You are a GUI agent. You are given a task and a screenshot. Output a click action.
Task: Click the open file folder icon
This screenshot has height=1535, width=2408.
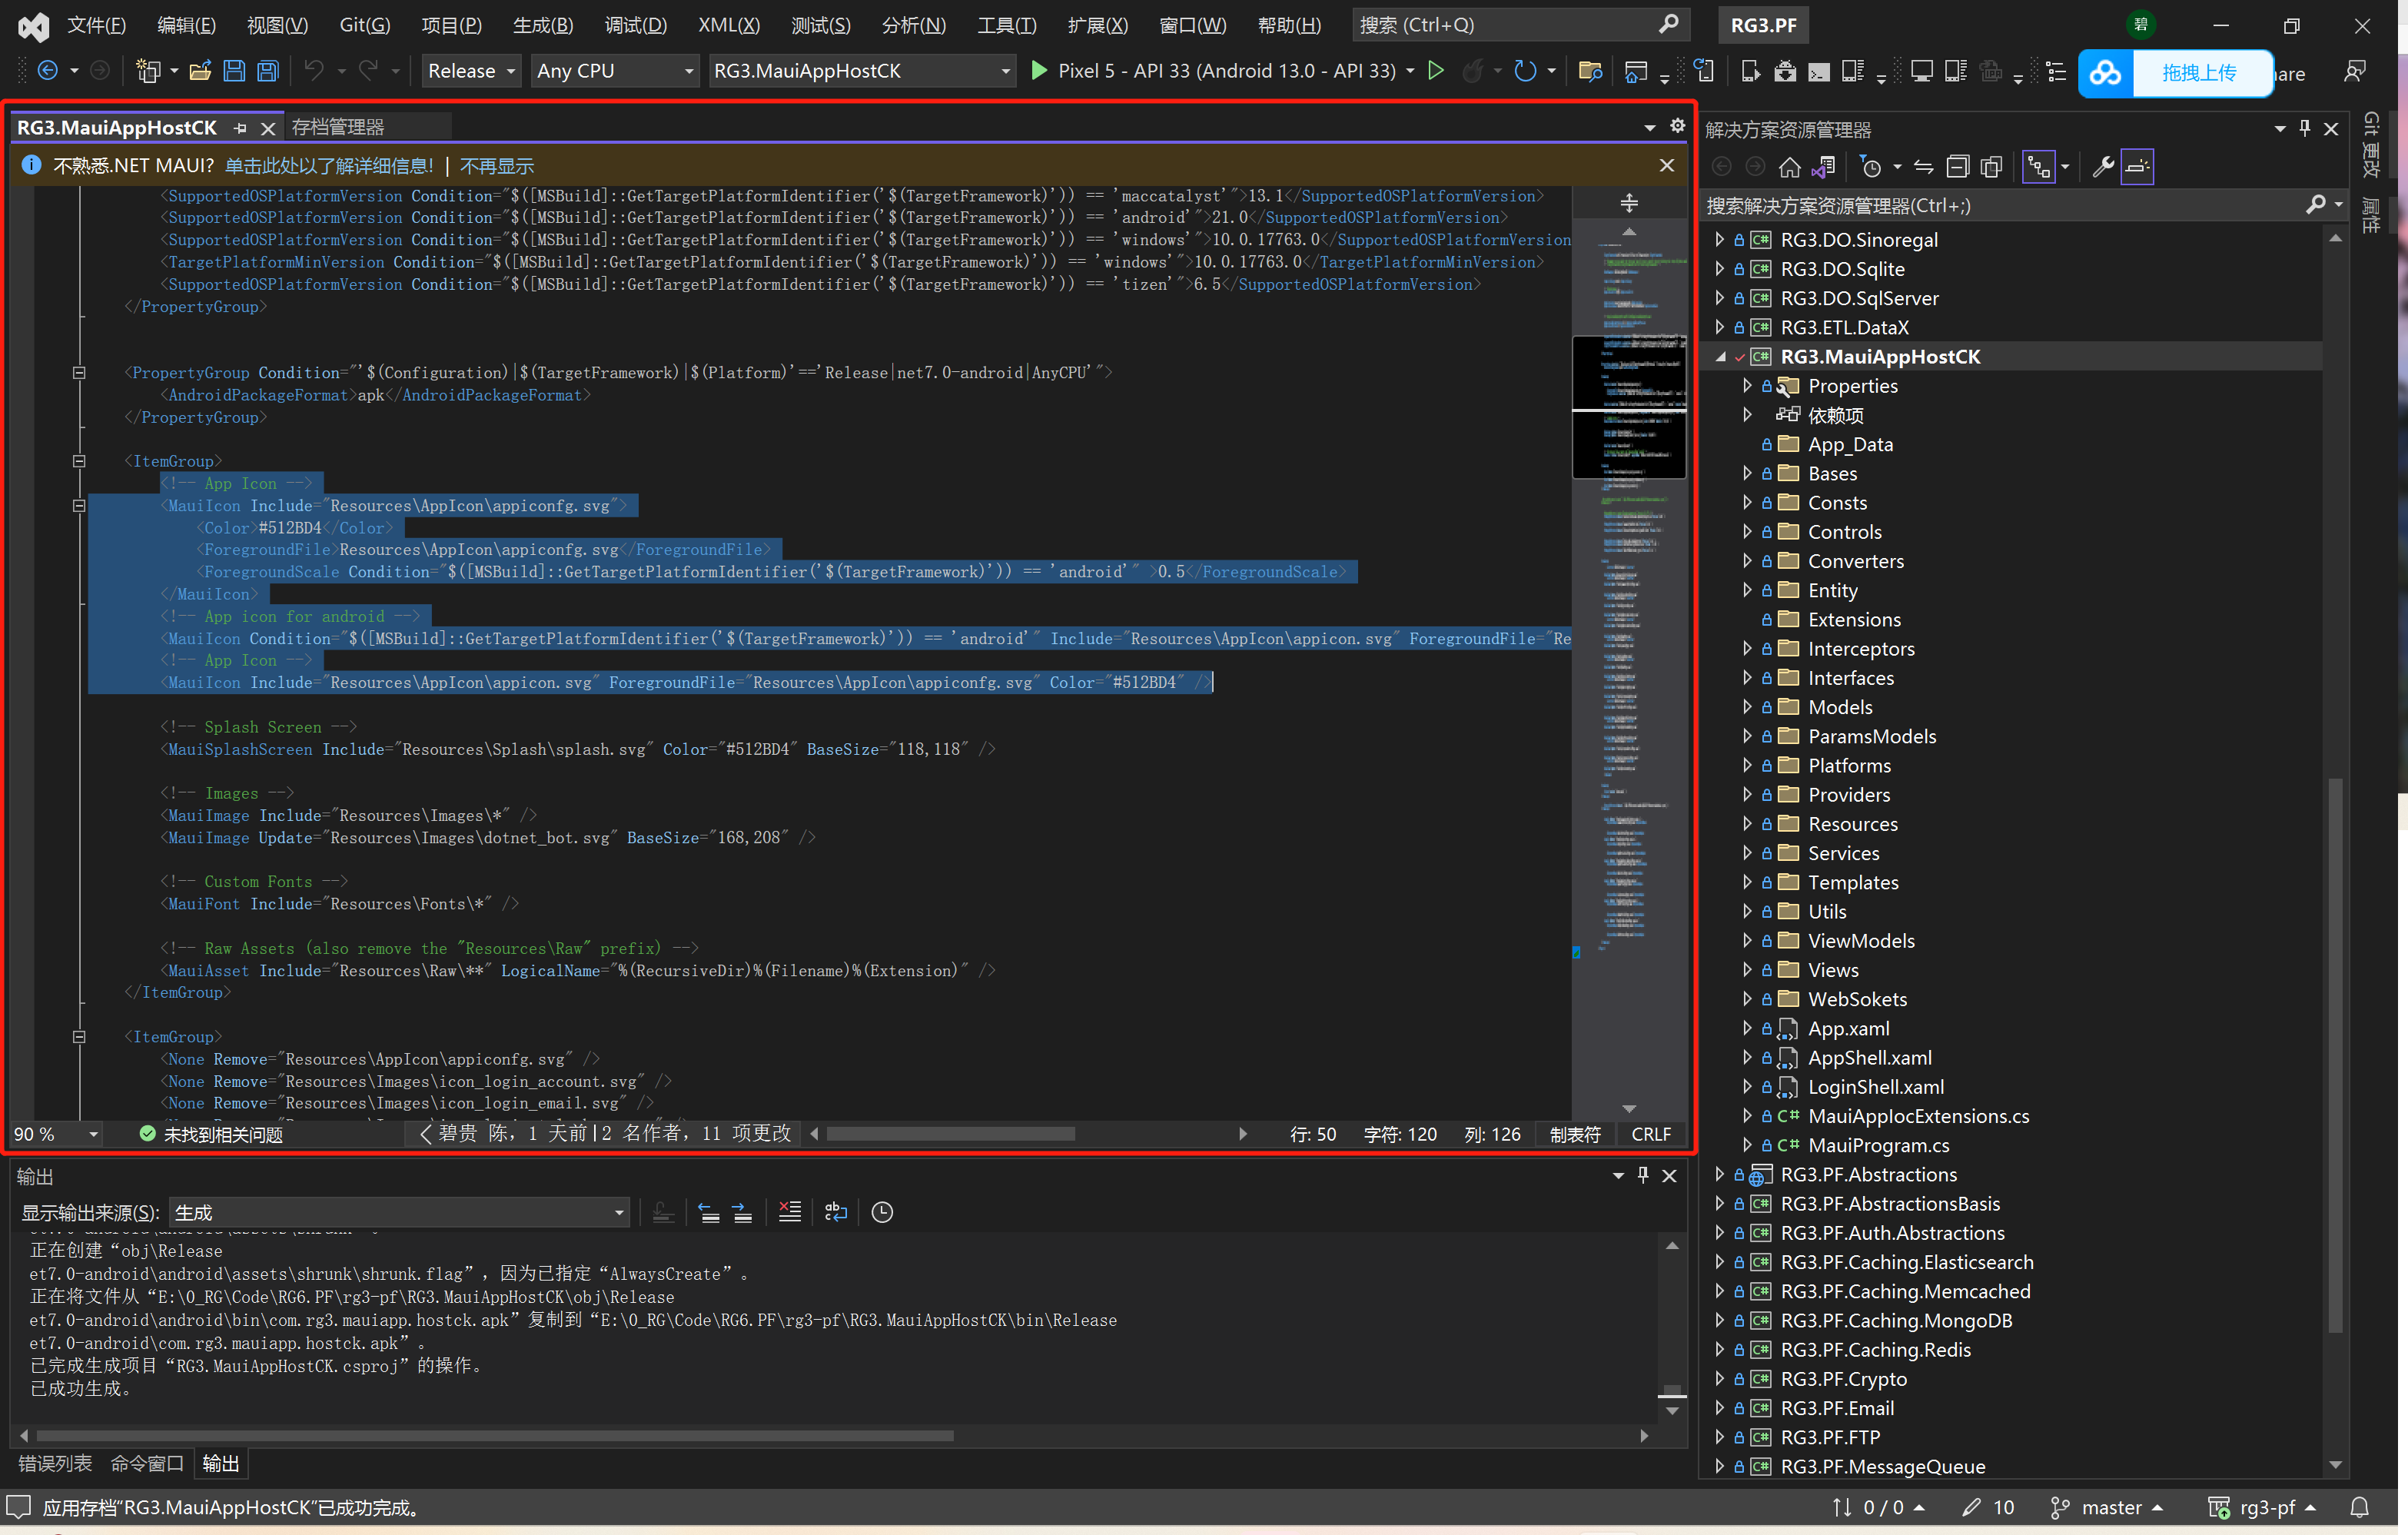[200, 71]
